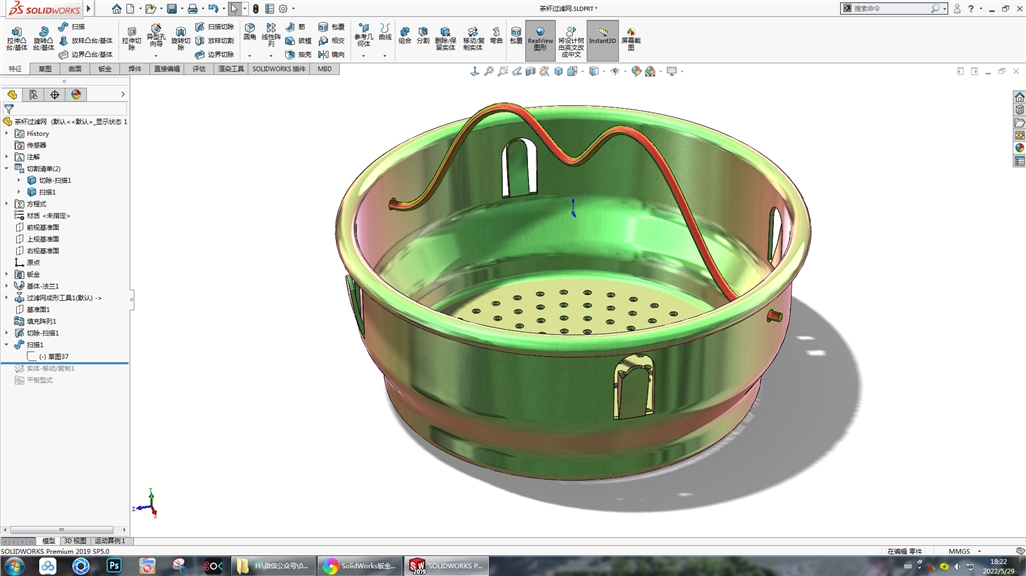Click the command search input field

point(891,9)
